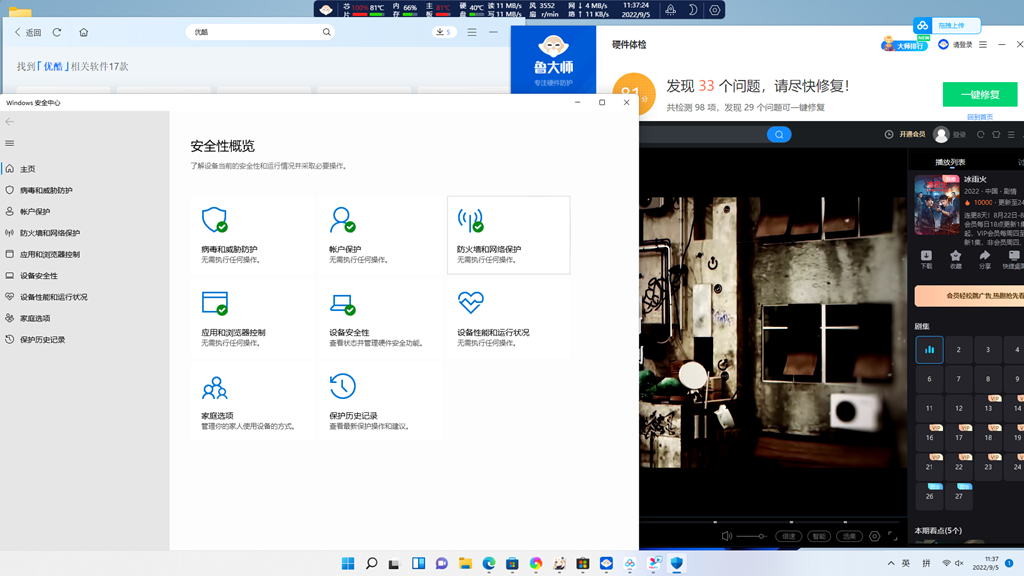Click the download (下载) icon in video player
Image resolution: width=1024 pixels, height=576 pixels.
(926, 256)
